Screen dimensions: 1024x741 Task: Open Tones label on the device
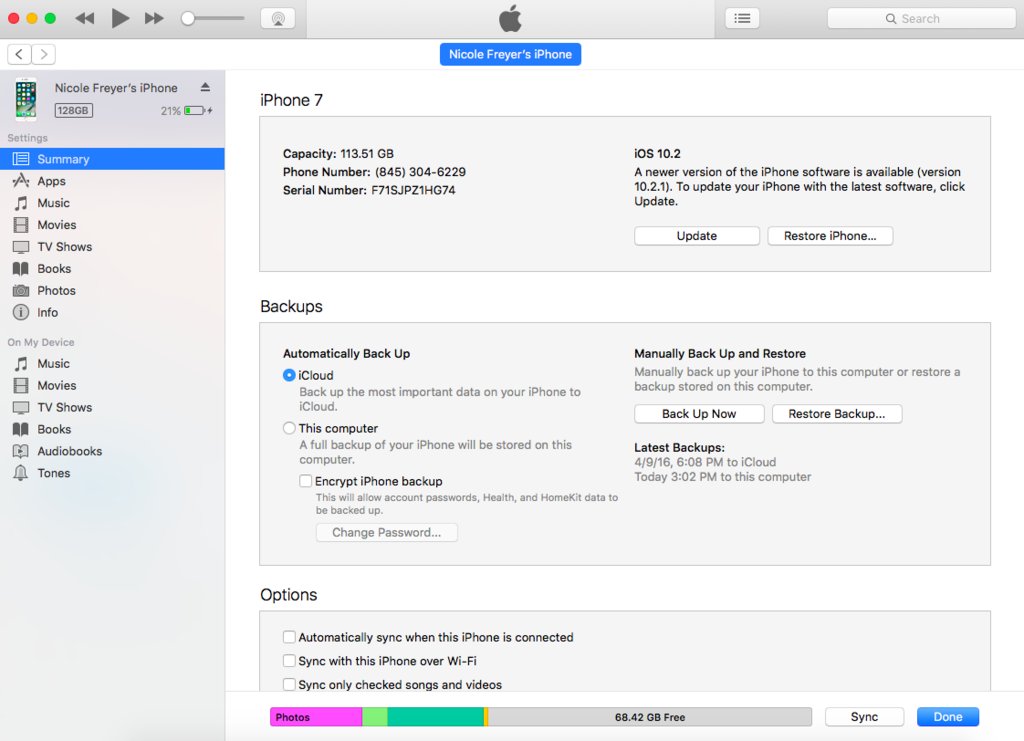(54, 473)
